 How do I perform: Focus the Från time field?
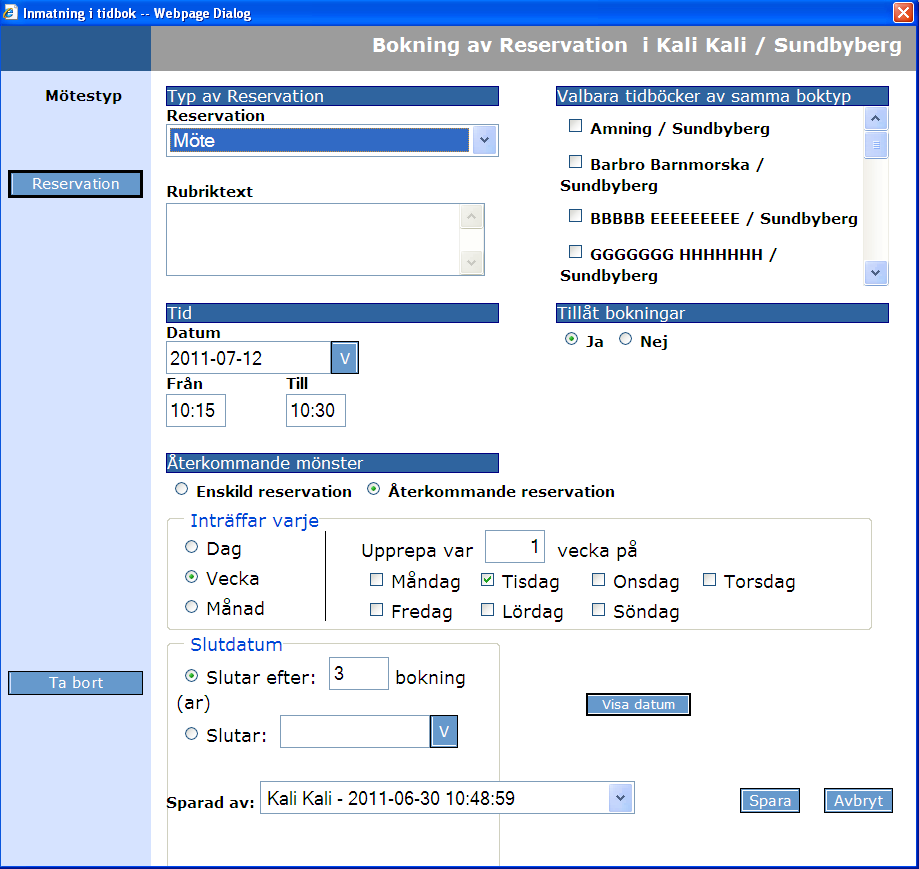196,410
